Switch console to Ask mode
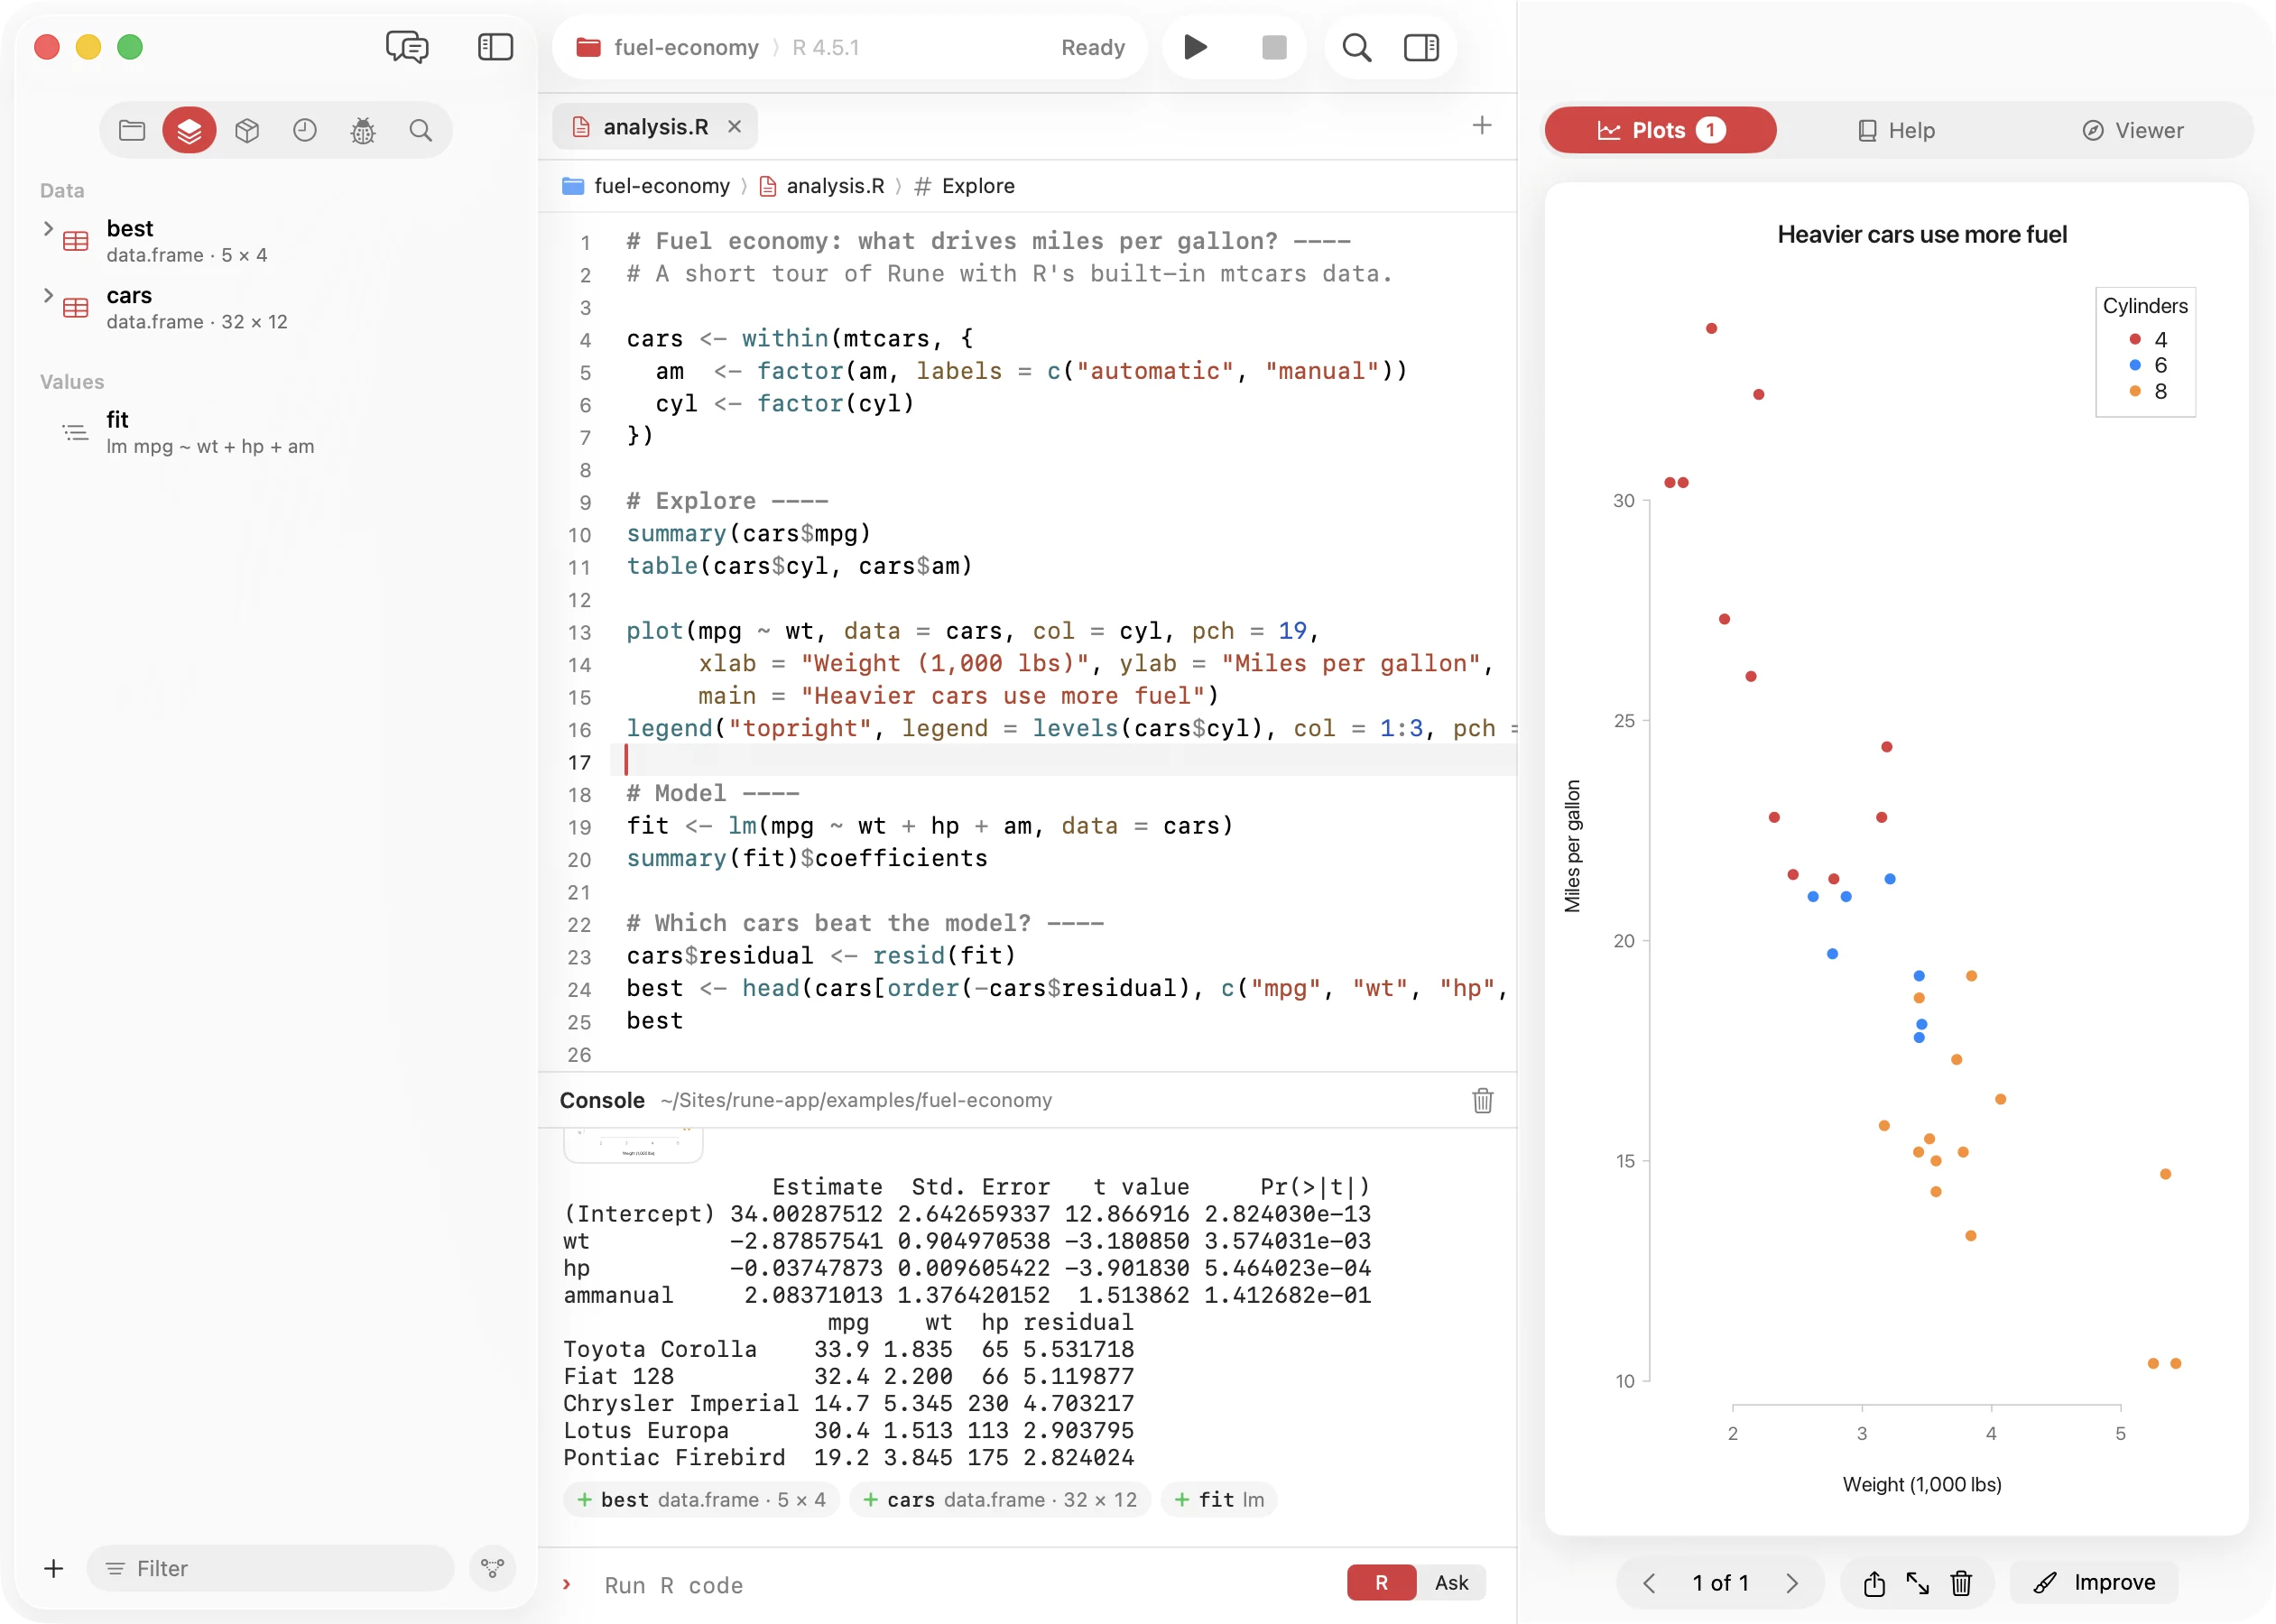This screenshot has height=1624, width=2276. point(1451,1583)
